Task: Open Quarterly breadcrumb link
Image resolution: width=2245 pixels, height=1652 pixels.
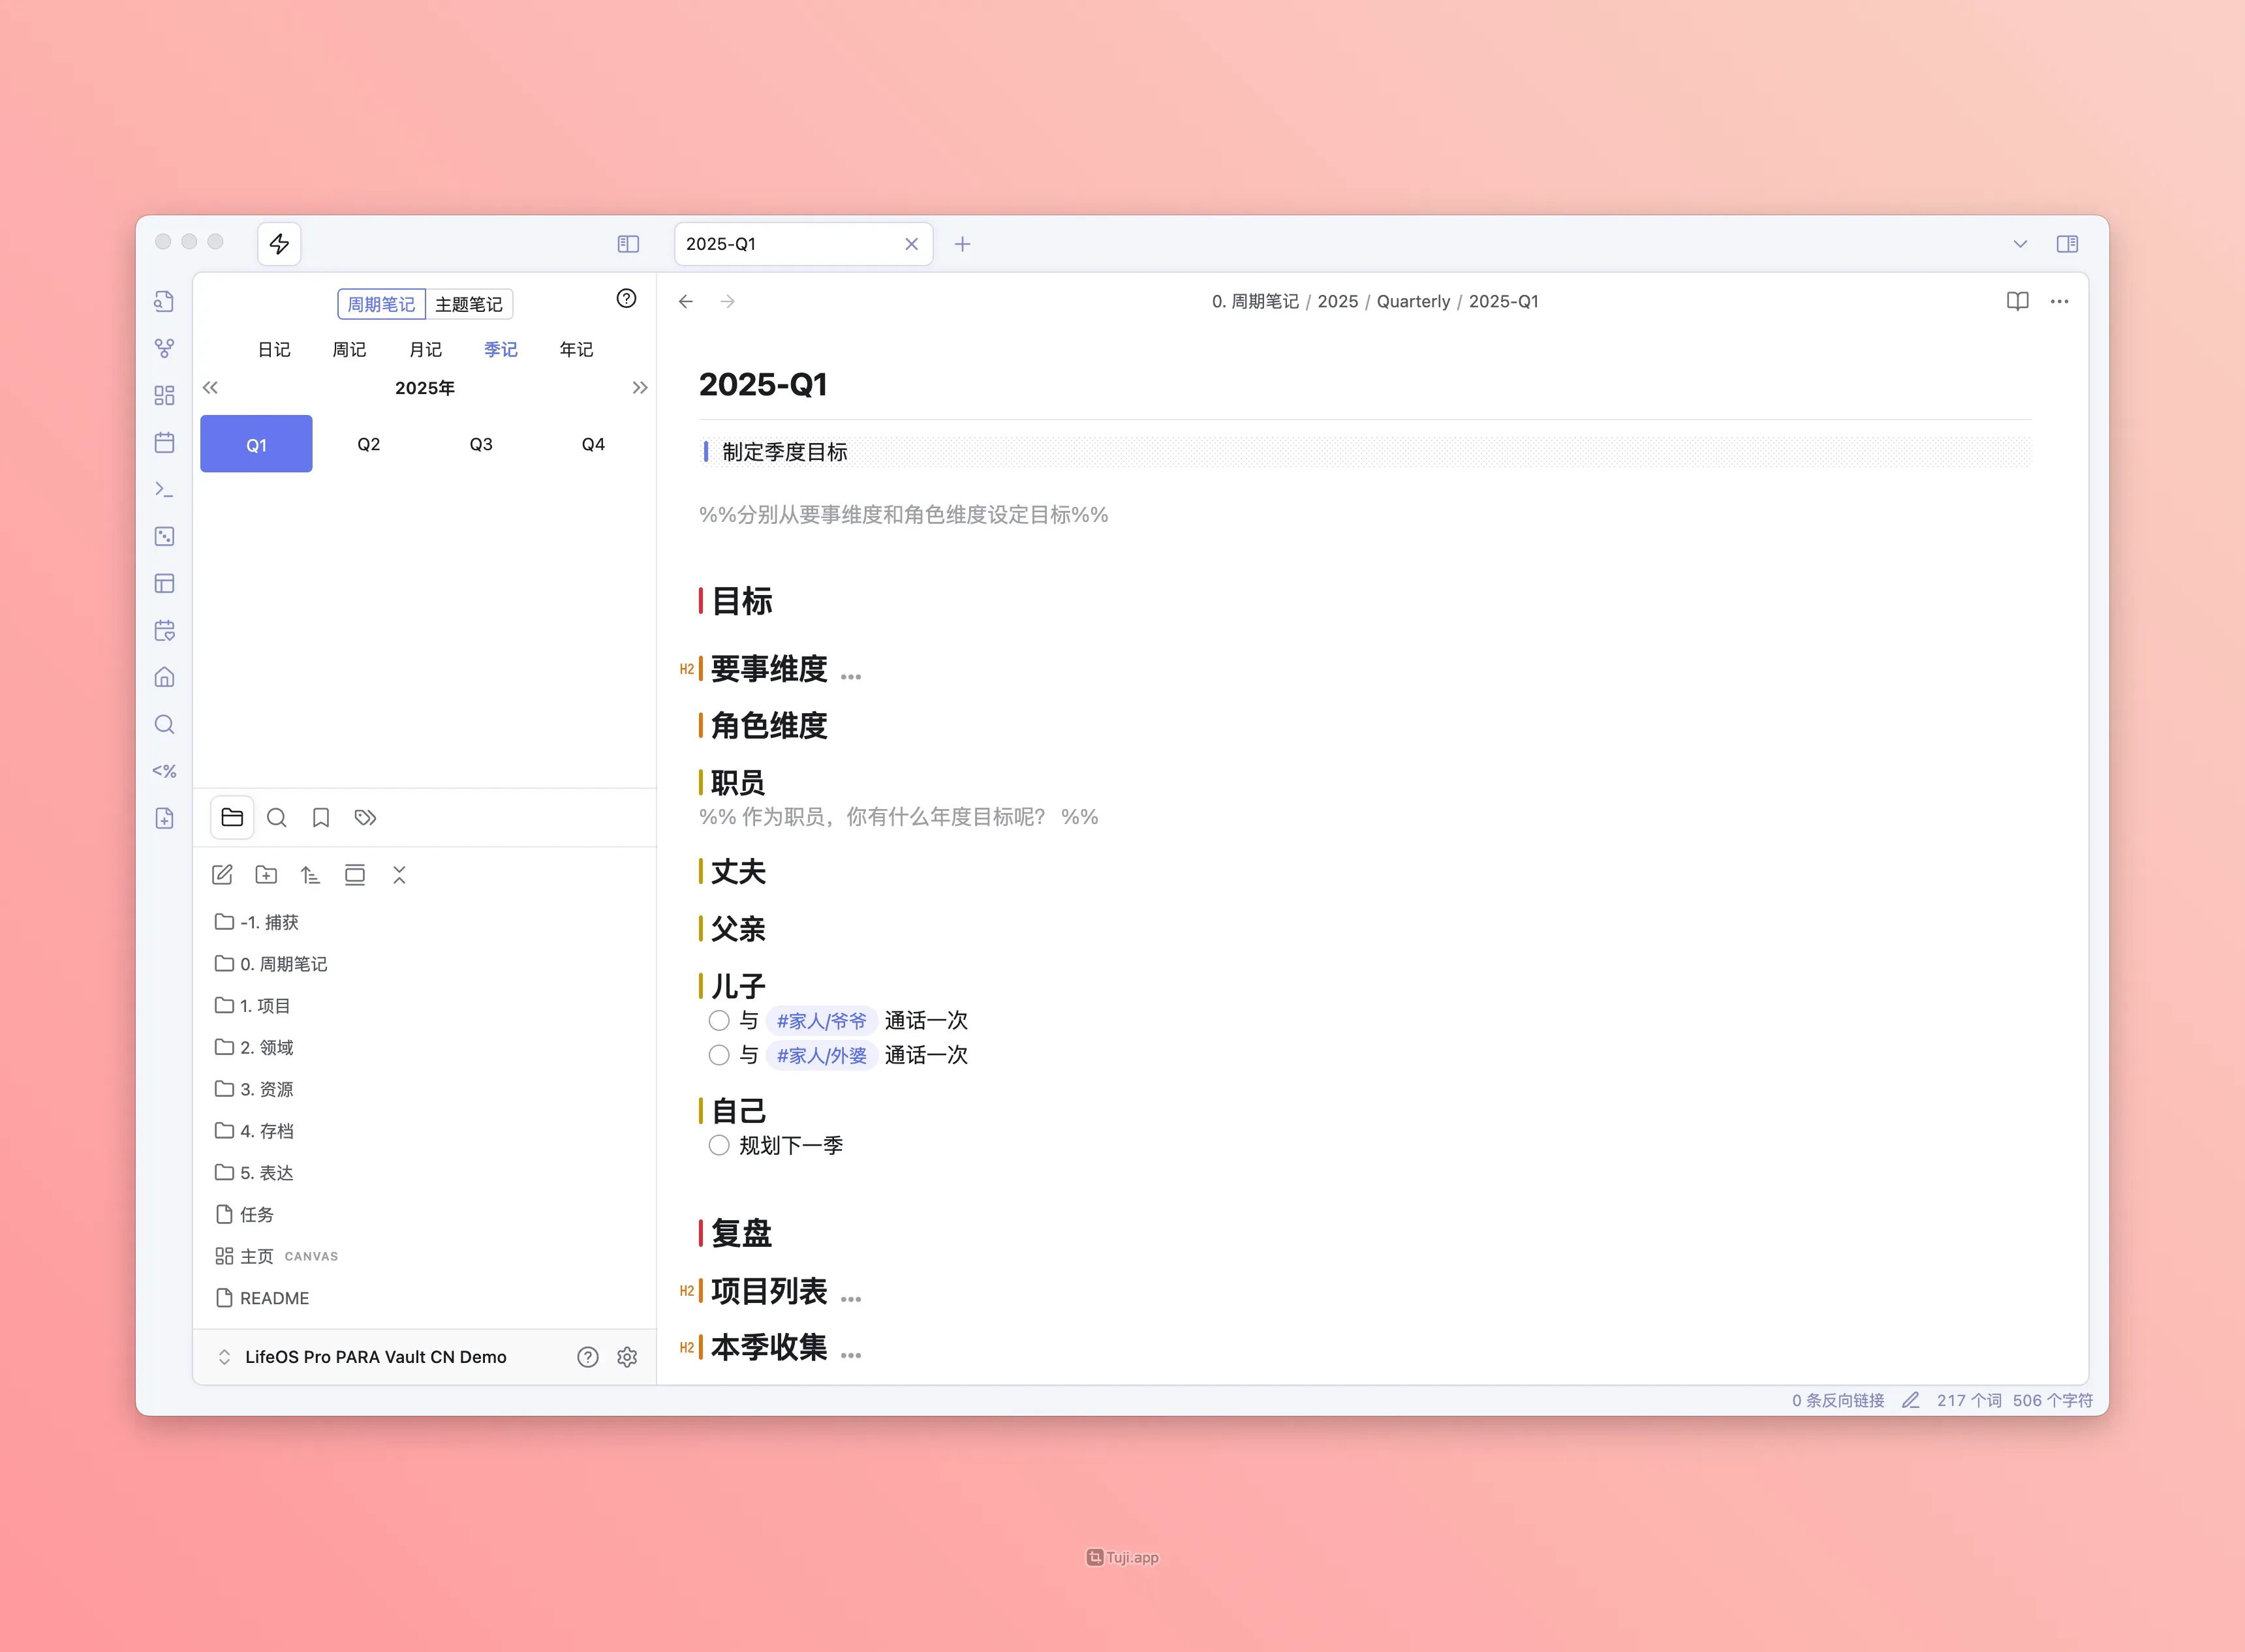Action: [x=1412, y=301]
